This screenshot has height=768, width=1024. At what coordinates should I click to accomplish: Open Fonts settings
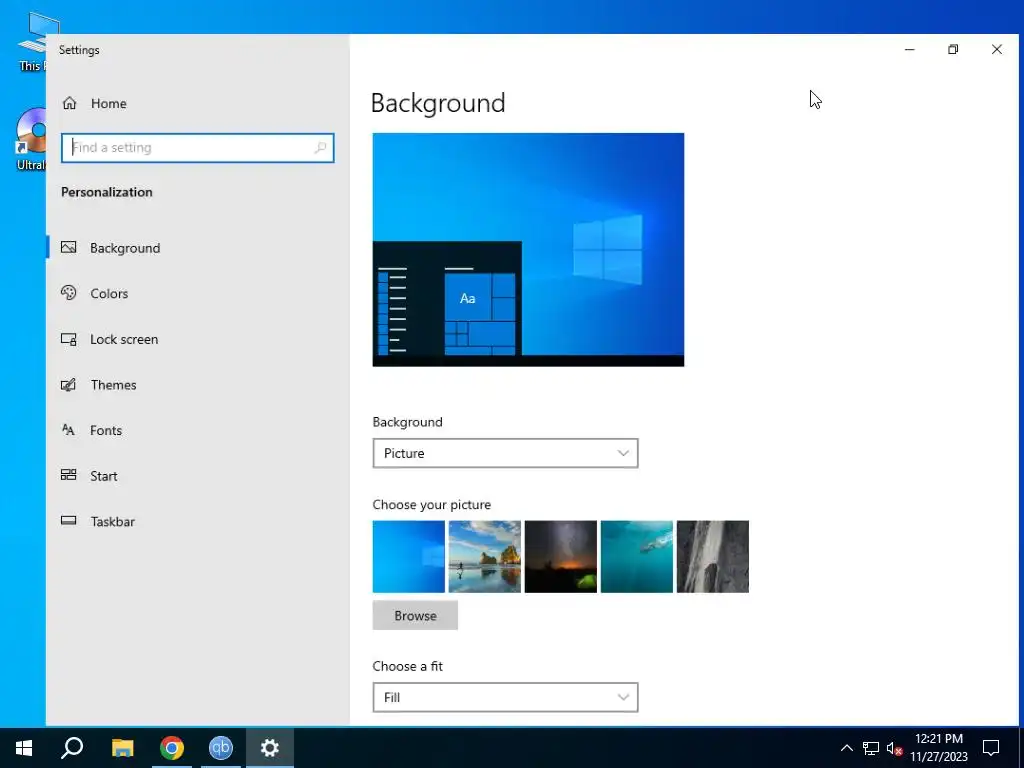[106, 430]
